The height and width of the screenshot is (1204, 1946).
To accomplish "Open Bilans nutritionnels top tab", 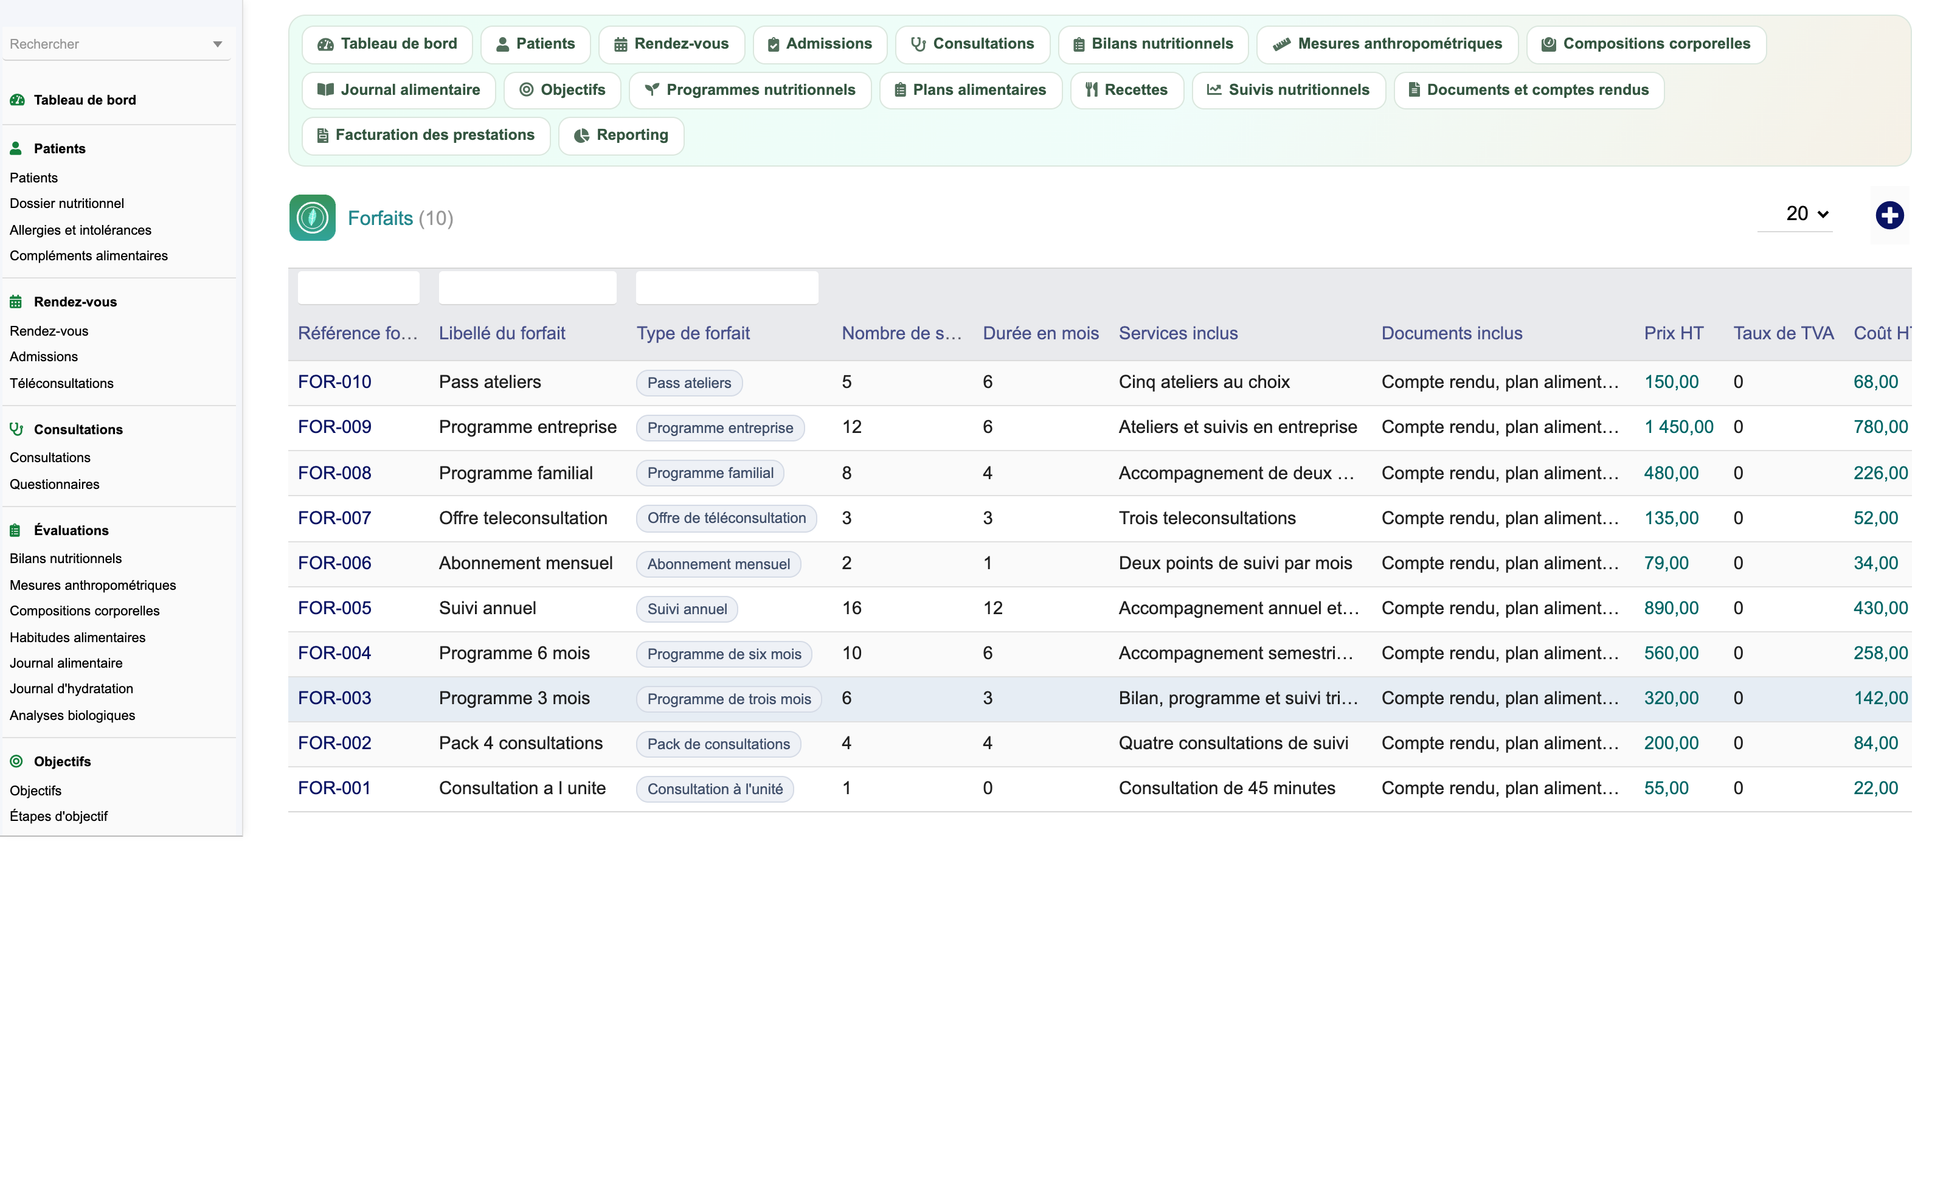I will pyautogui.click(x=1153, y=44).
